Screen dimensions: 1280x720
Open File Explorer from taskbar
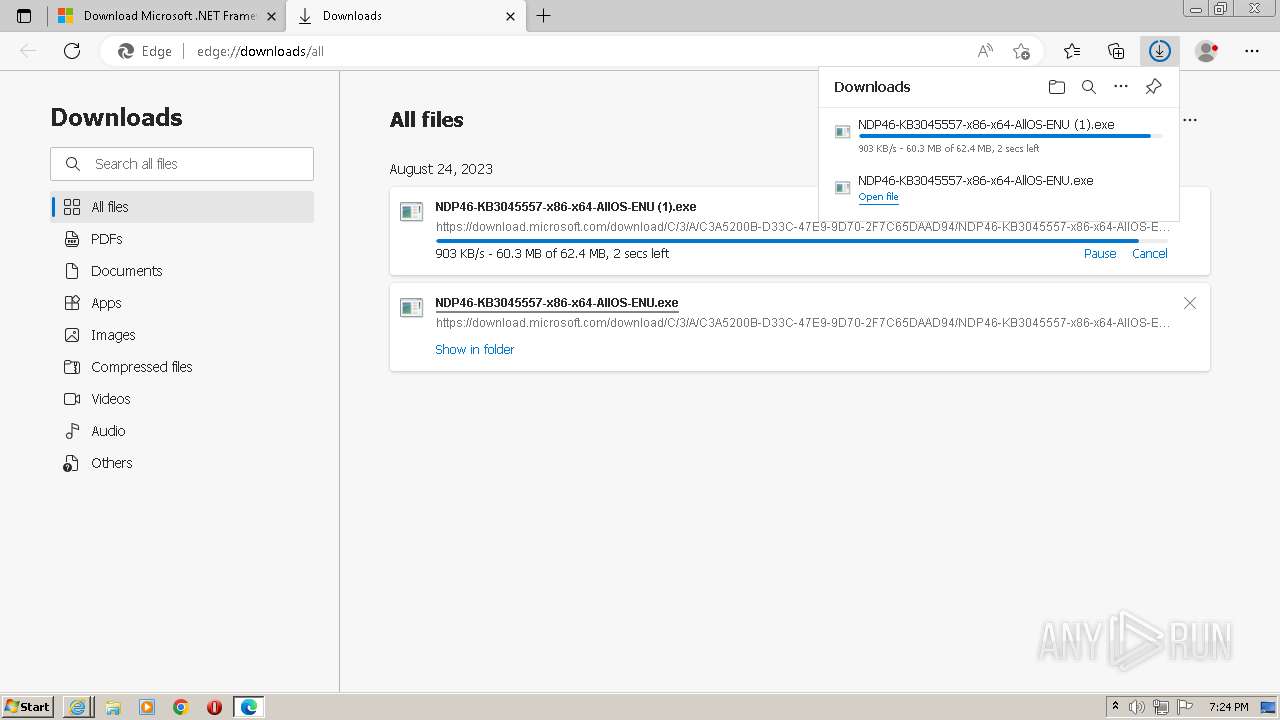(x=113, y=707)
